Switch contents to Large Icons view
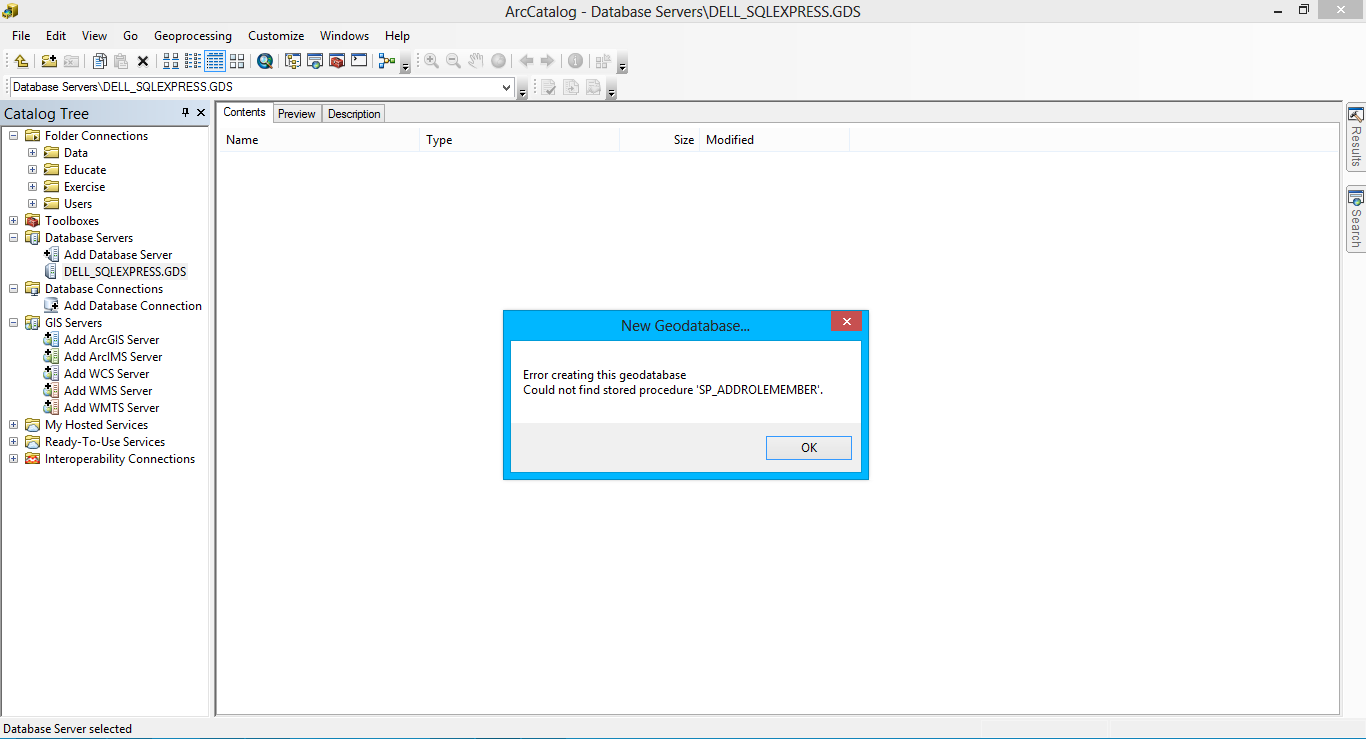Viewport: 1366px width, 739px height. (x=171, y=61)
